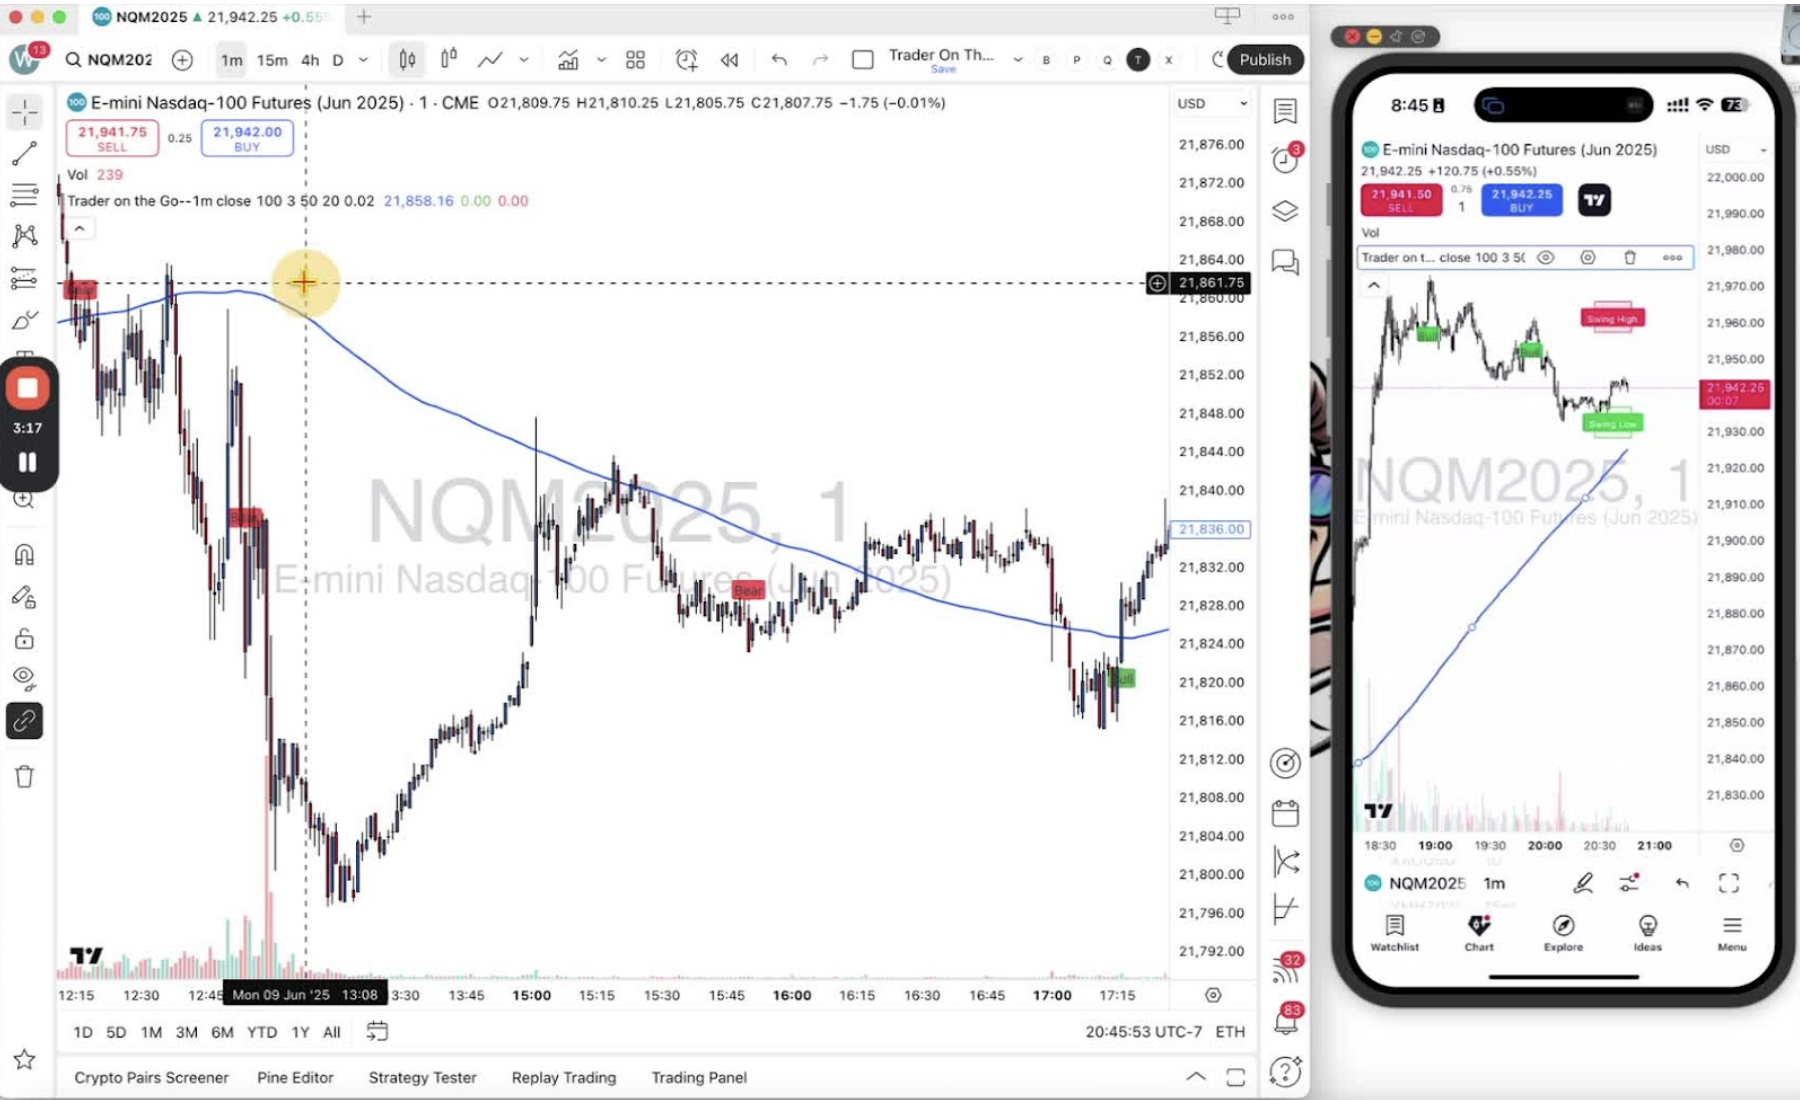Toggle hide all drawings eye
1800x1100 pixels.
(25, 679)
